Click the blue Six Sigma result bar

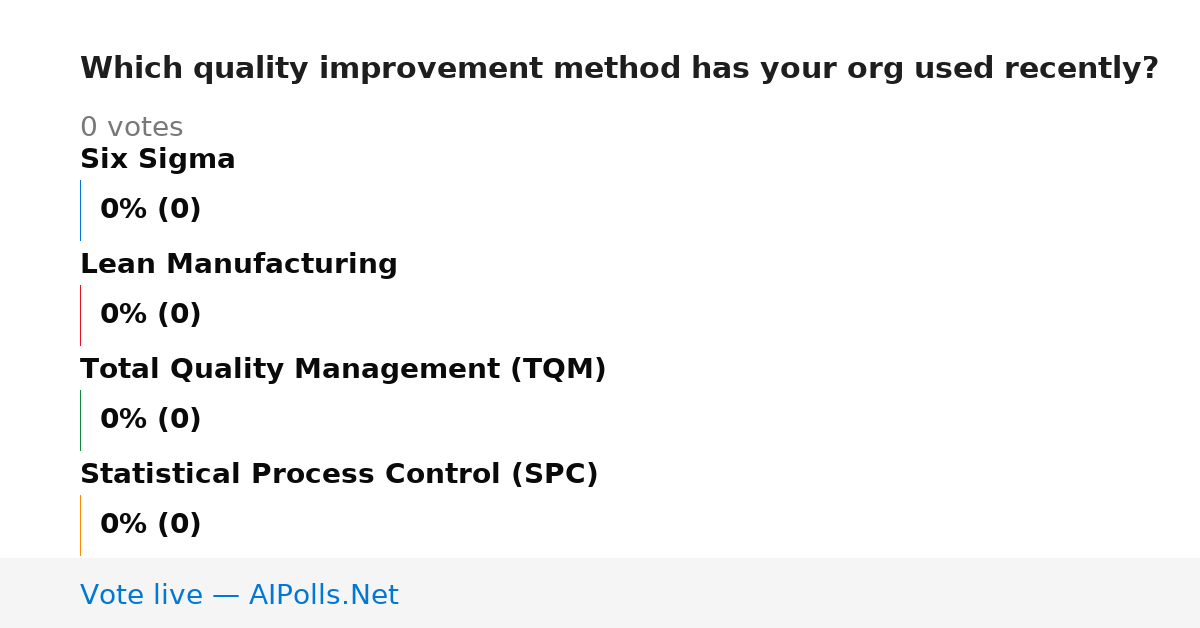80,210
